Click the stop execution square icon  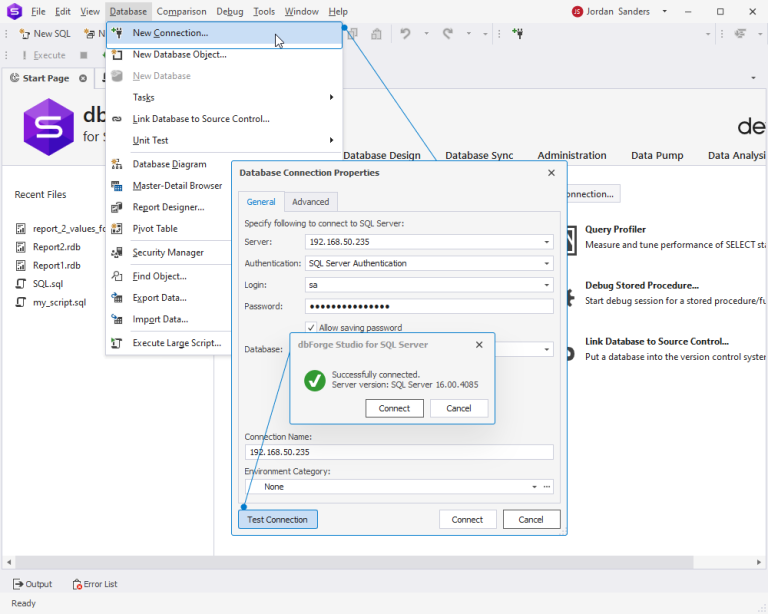coord(84,55)
